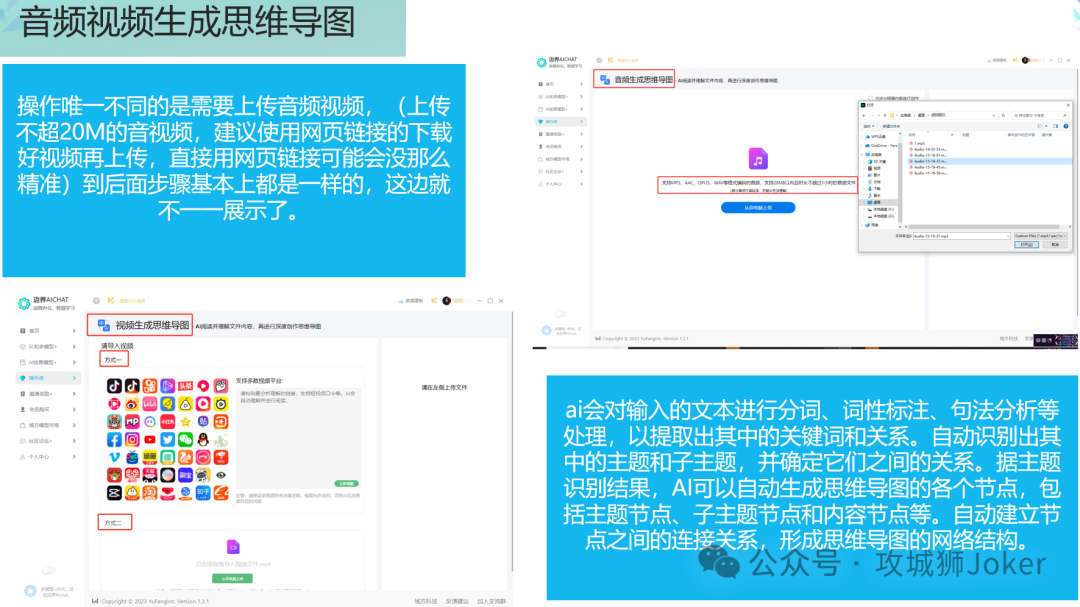Expand 首页 chevron in video window sidebar
The image size is (1080, 607).
(74, 331)
